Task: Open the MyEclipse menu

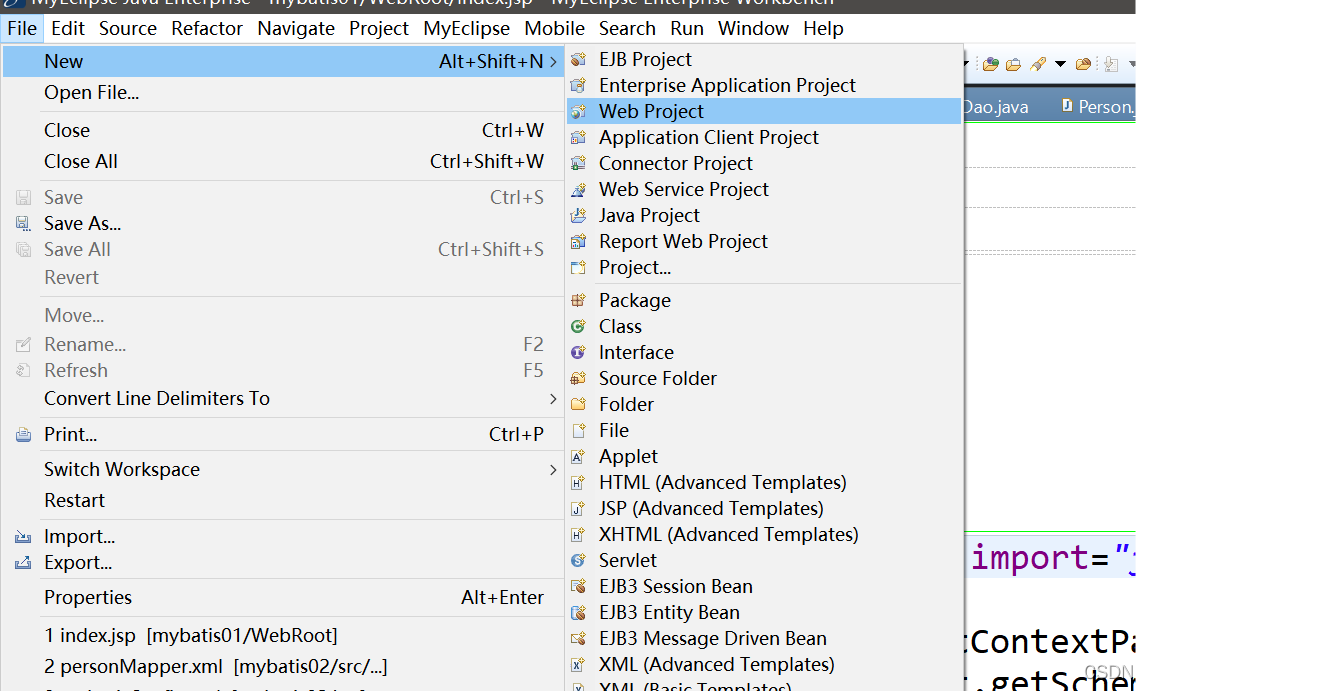Action: point(467,29)
